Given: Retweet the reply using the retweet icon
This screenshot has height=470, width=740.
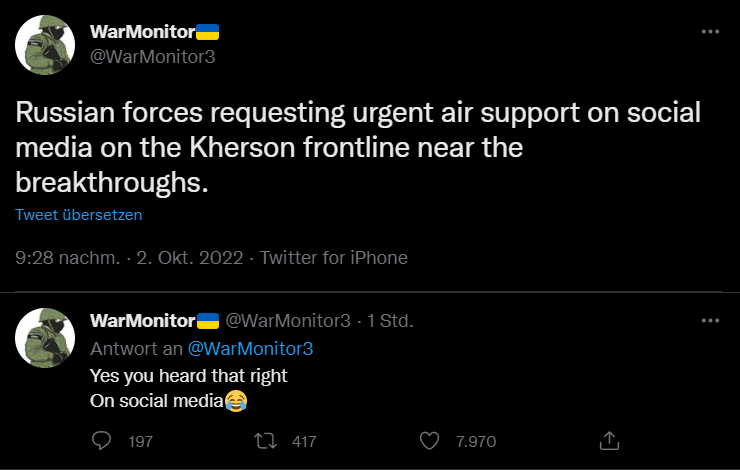Looking at the screenshot, I should [267, 440].
